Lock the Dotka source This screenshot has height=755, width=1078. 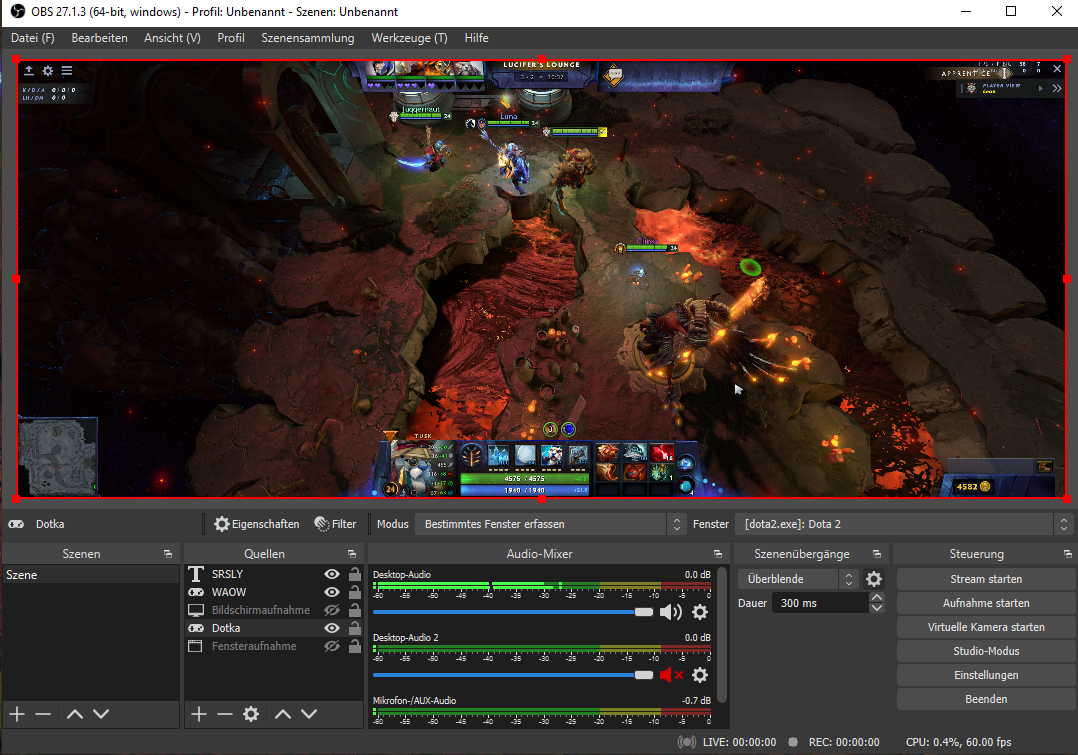(355, 628)
